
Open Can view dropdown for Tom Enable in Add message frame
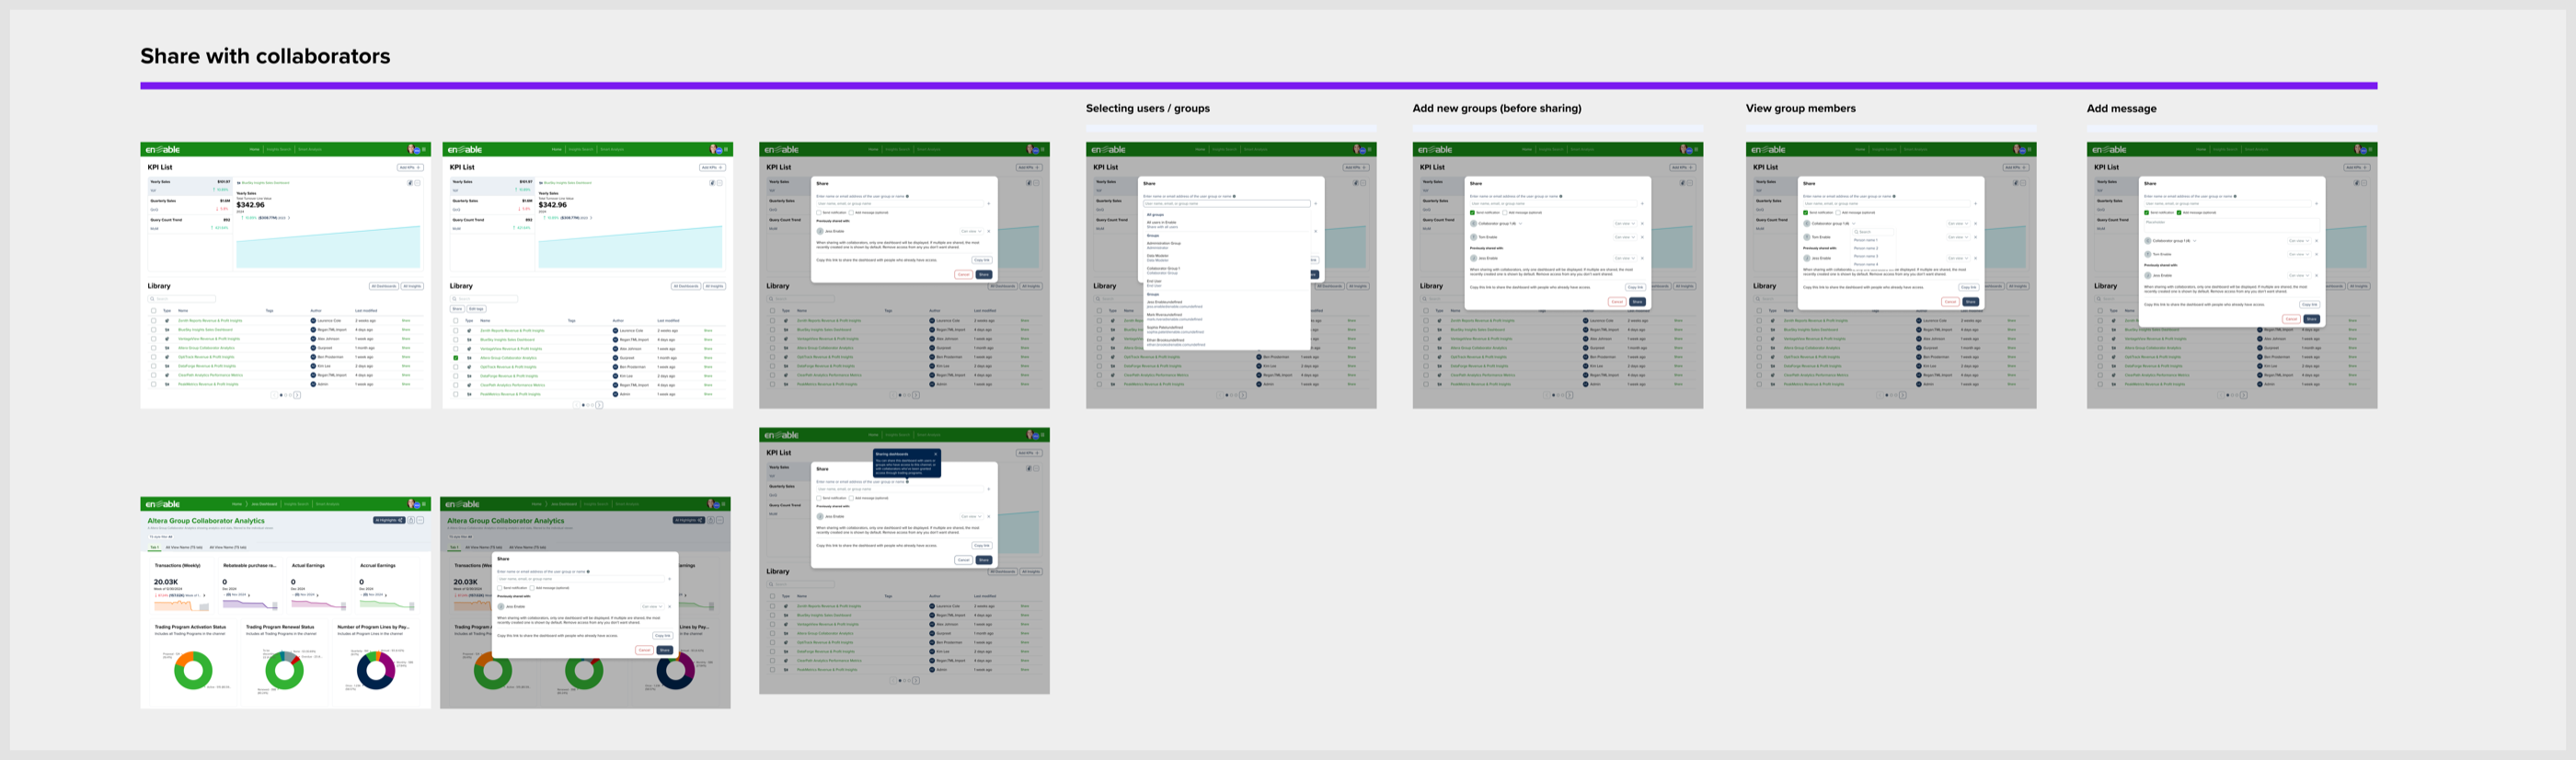point(2299,254)
